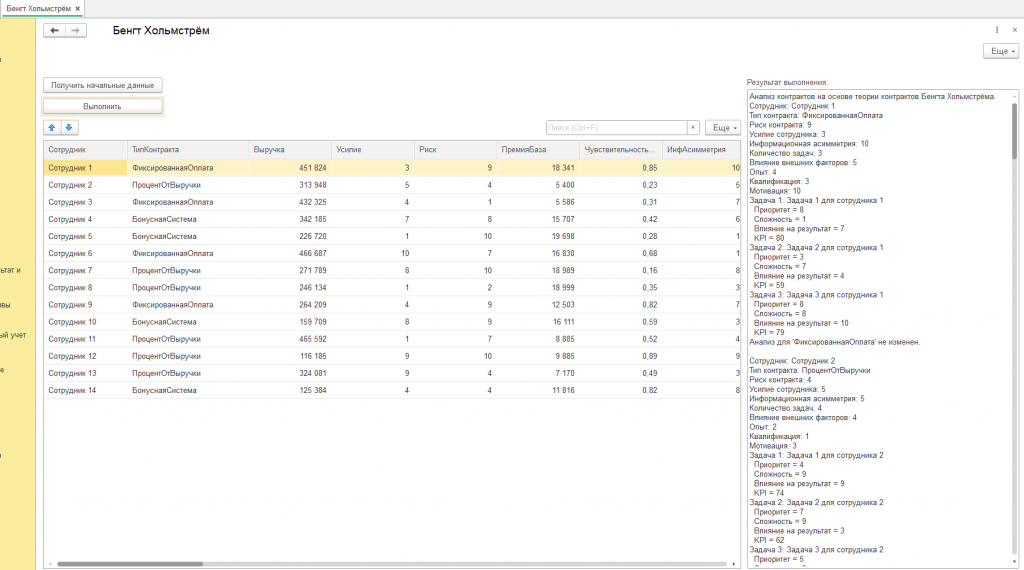Sort by the Выручка column header
The width and height of the screenshot is (1024, 570).
click(x=290, y=150)
